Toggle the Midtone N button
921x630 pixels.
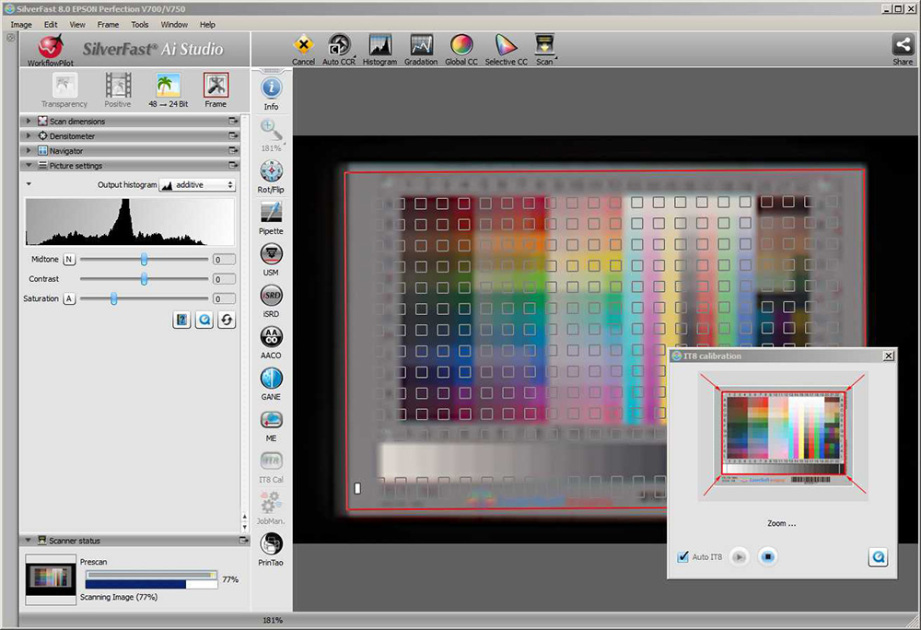(x=69, y=259)
